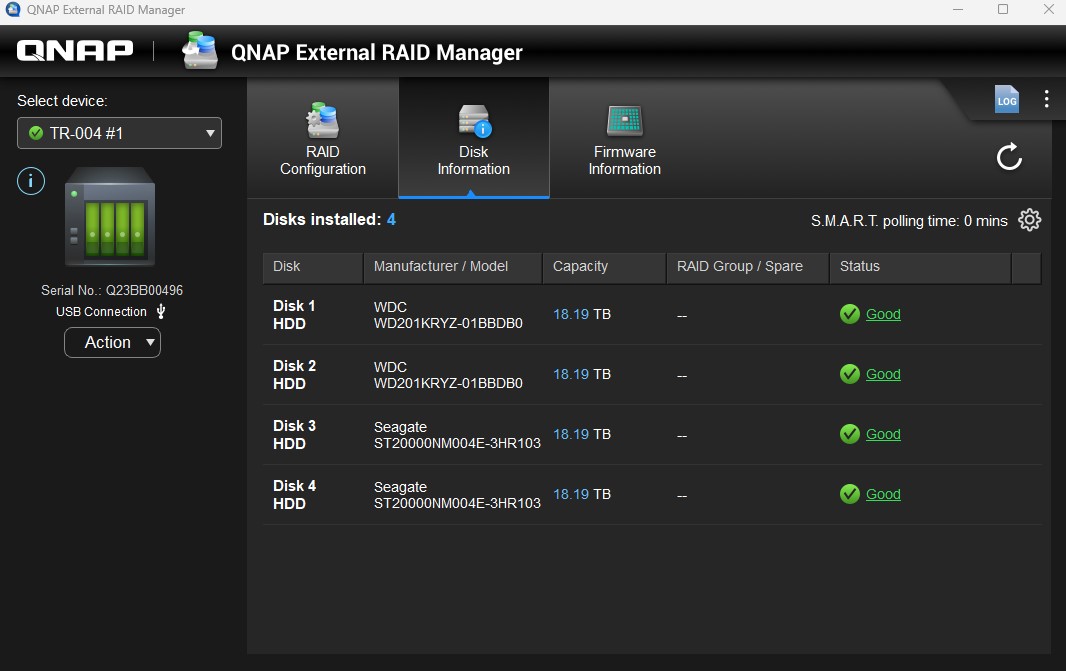This screenshot has height=671, width=1066.
Task: Select the Disk Information tab
Action: point(473,140)
